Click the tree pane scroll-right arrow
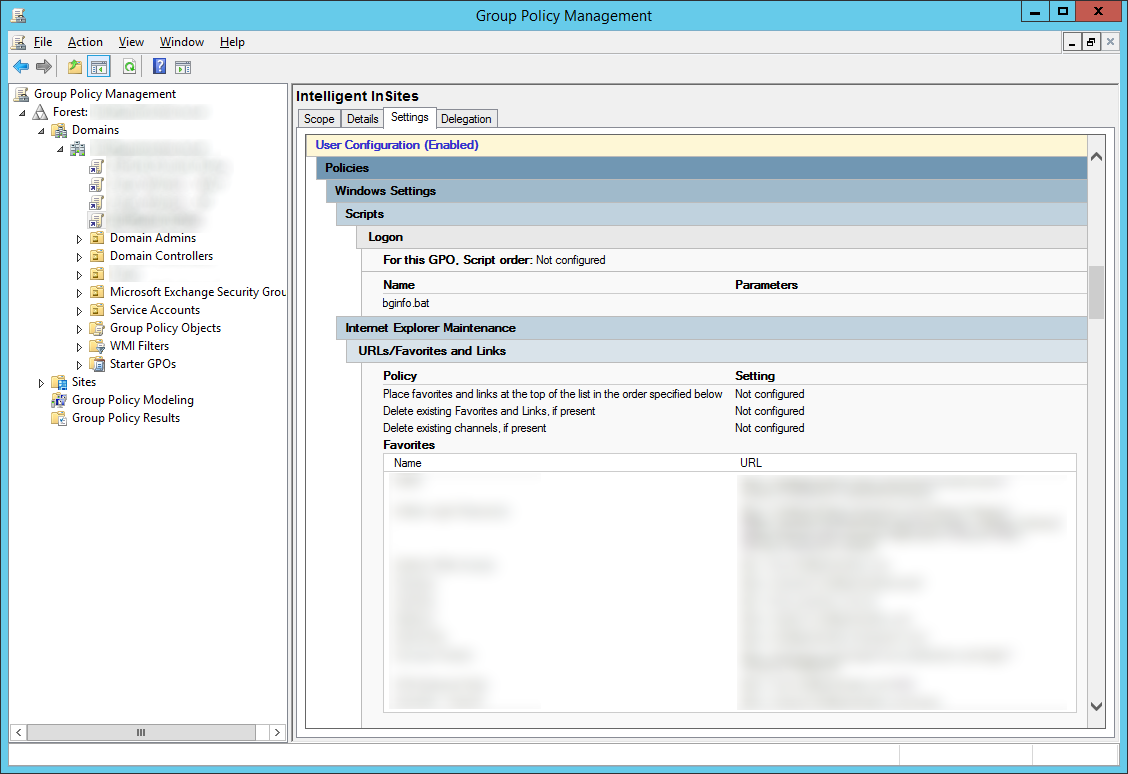This screenshot has width=1128, height=774. 277,732
